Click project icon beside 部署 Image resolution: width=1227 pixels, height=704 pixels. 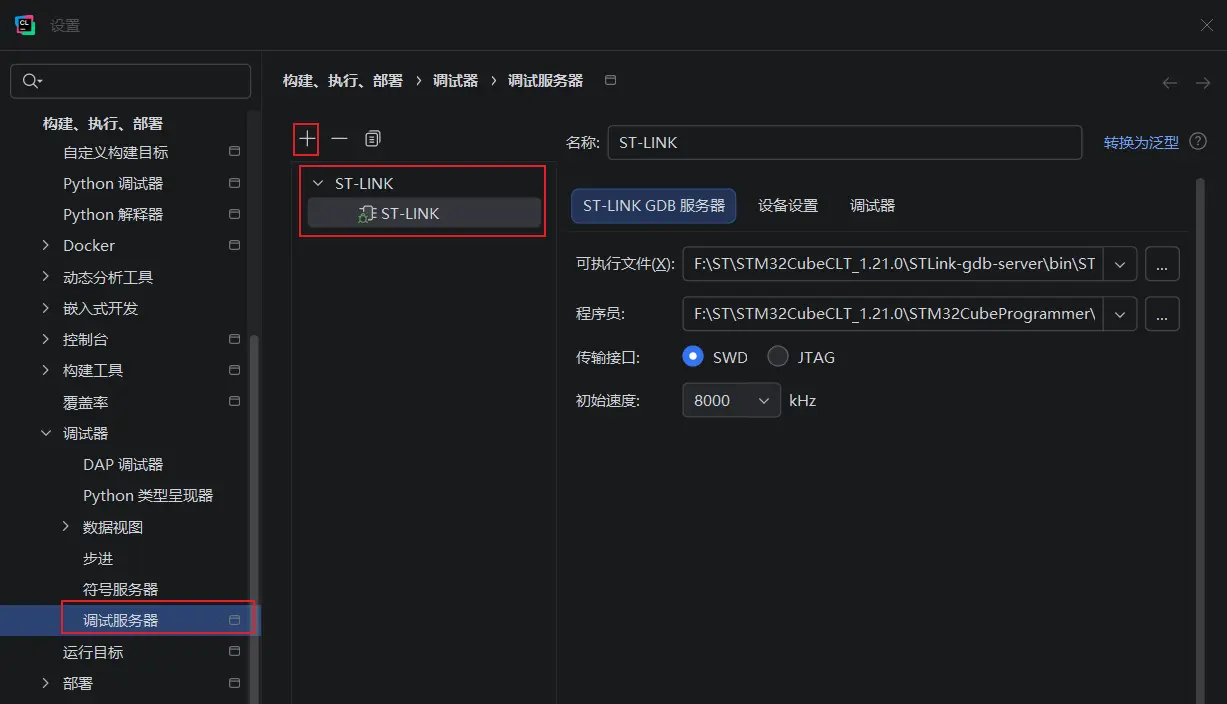tap(235, 683)
